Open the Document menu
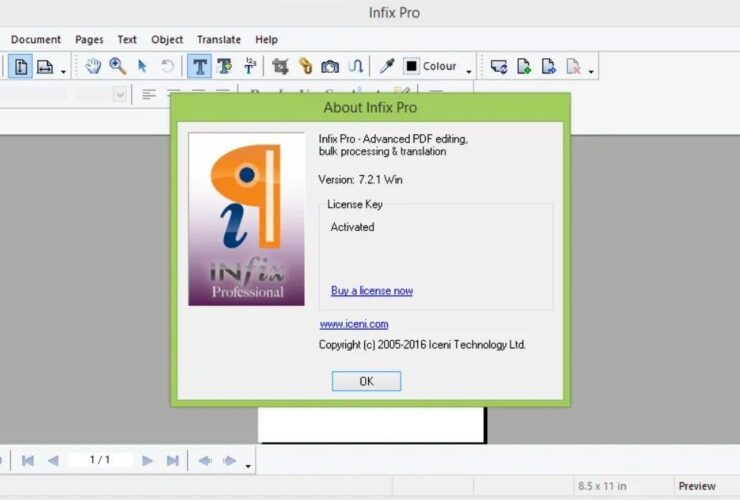Image resolution: width=740 pixels, height=500 pixels. pyautogui.click(x=36, y=40)
